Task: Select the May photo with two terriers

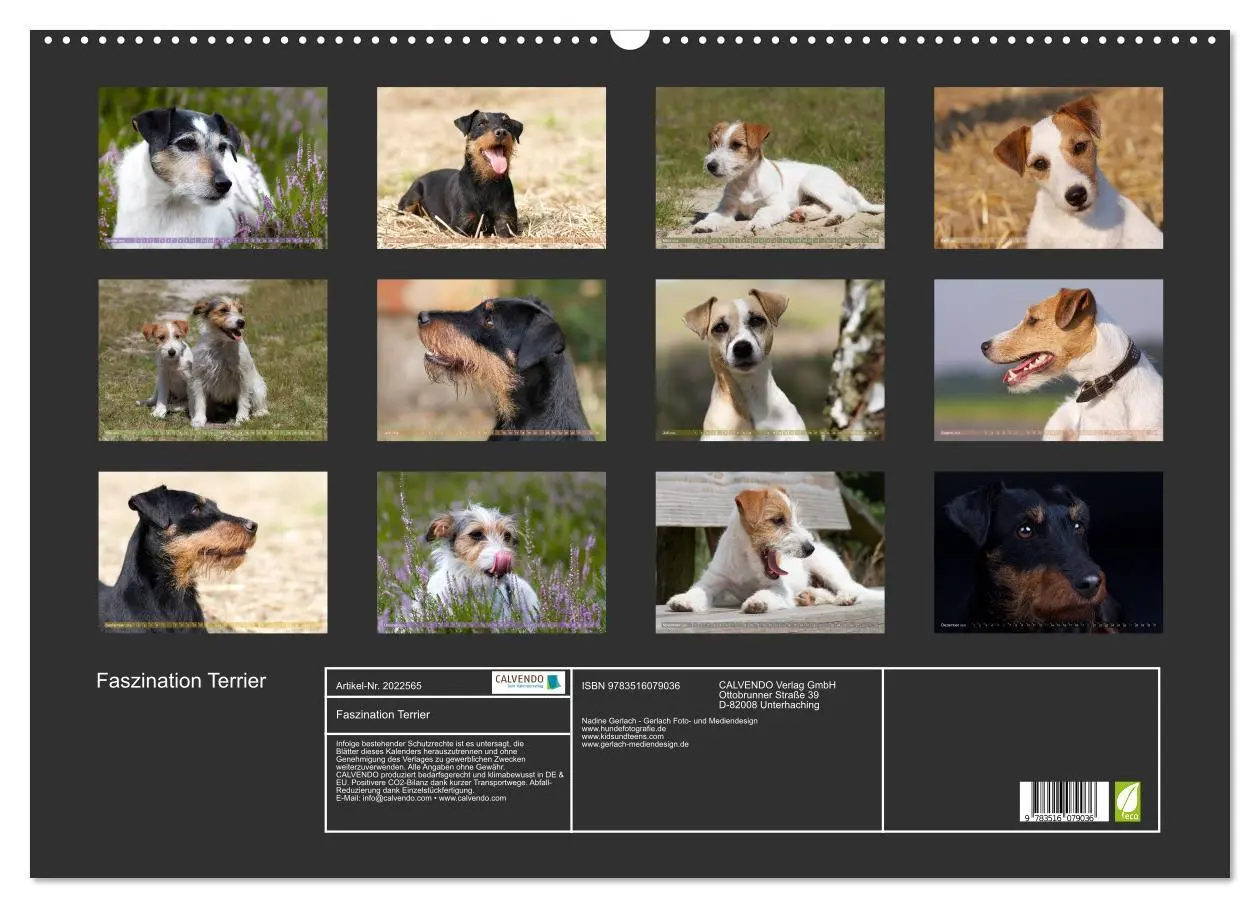Action: tap(215, 360)
